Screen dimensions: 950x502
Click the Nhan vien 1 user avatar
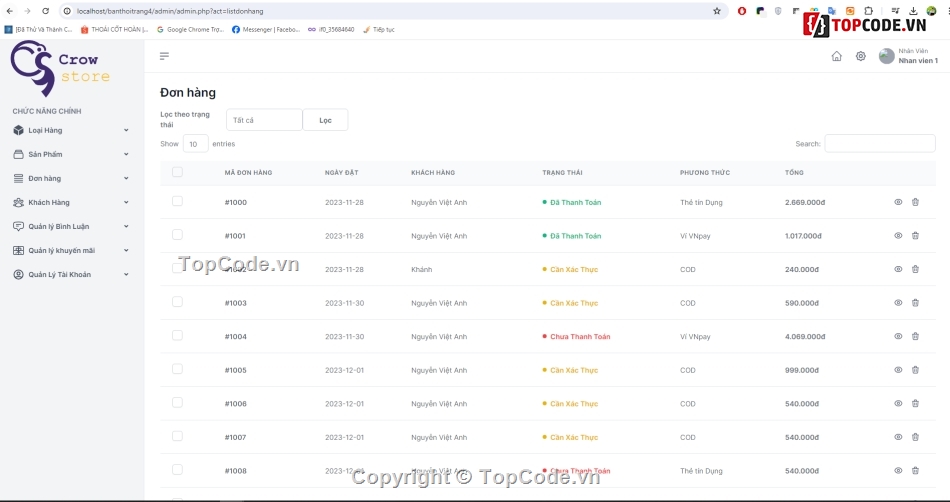point(886,56)
